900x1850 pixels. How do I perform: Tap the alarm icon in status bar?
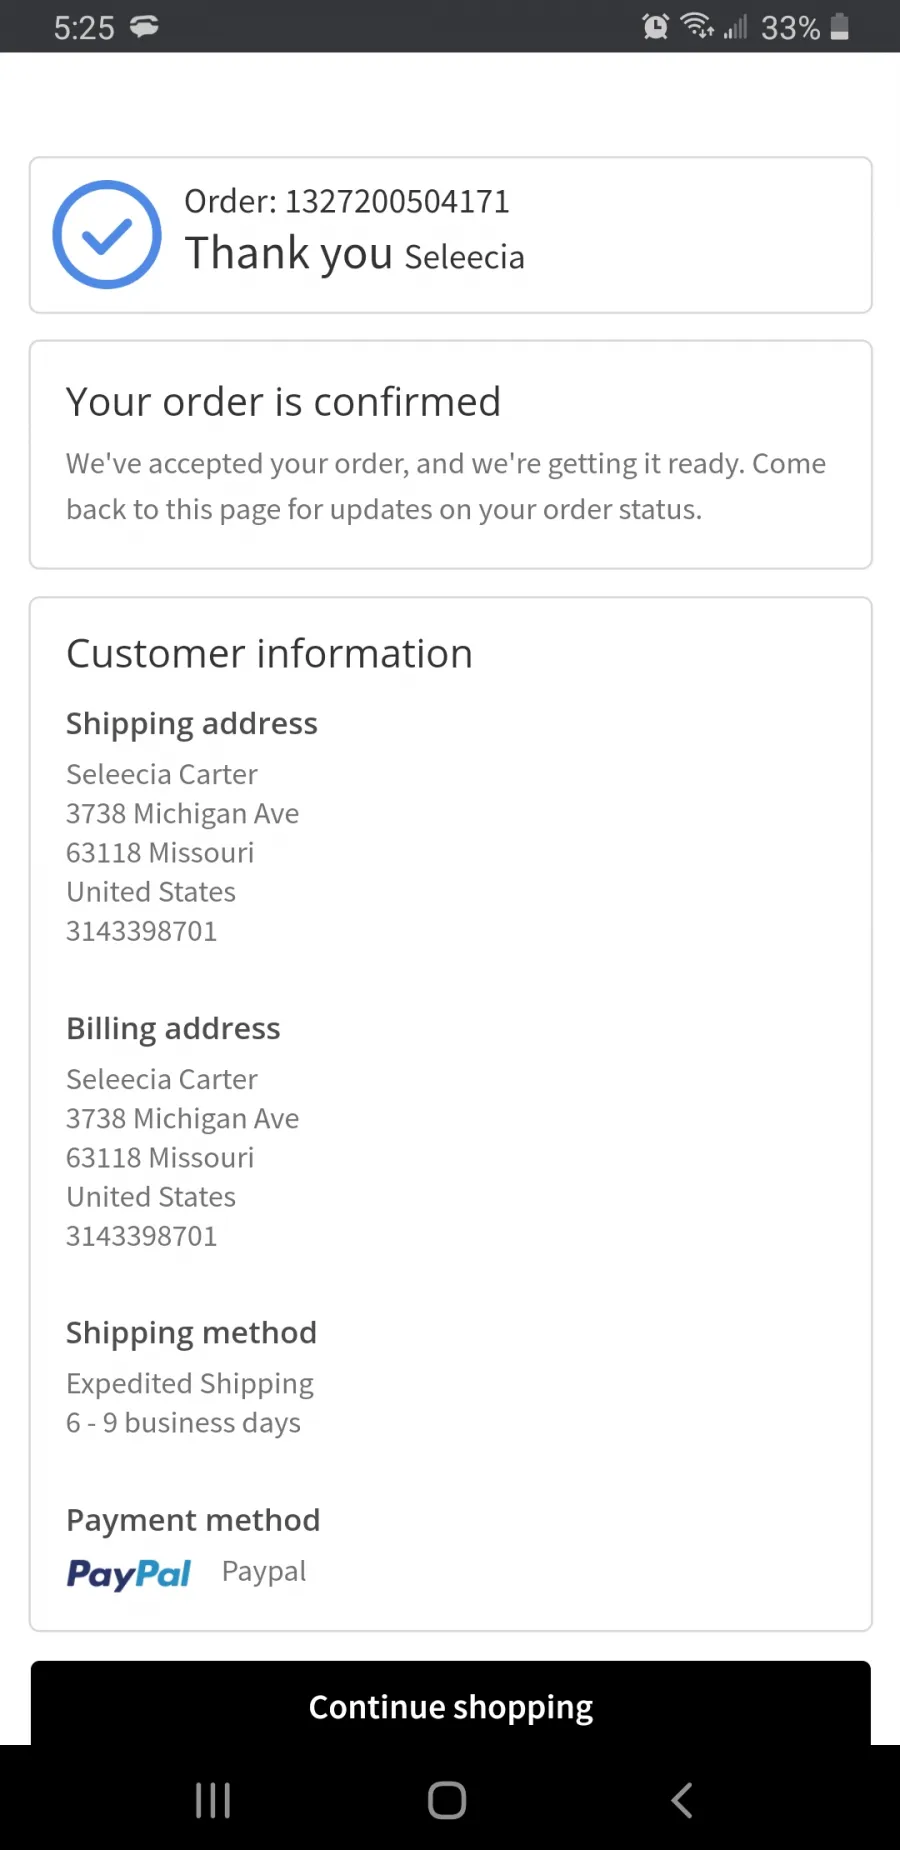(x=656, y=27)
